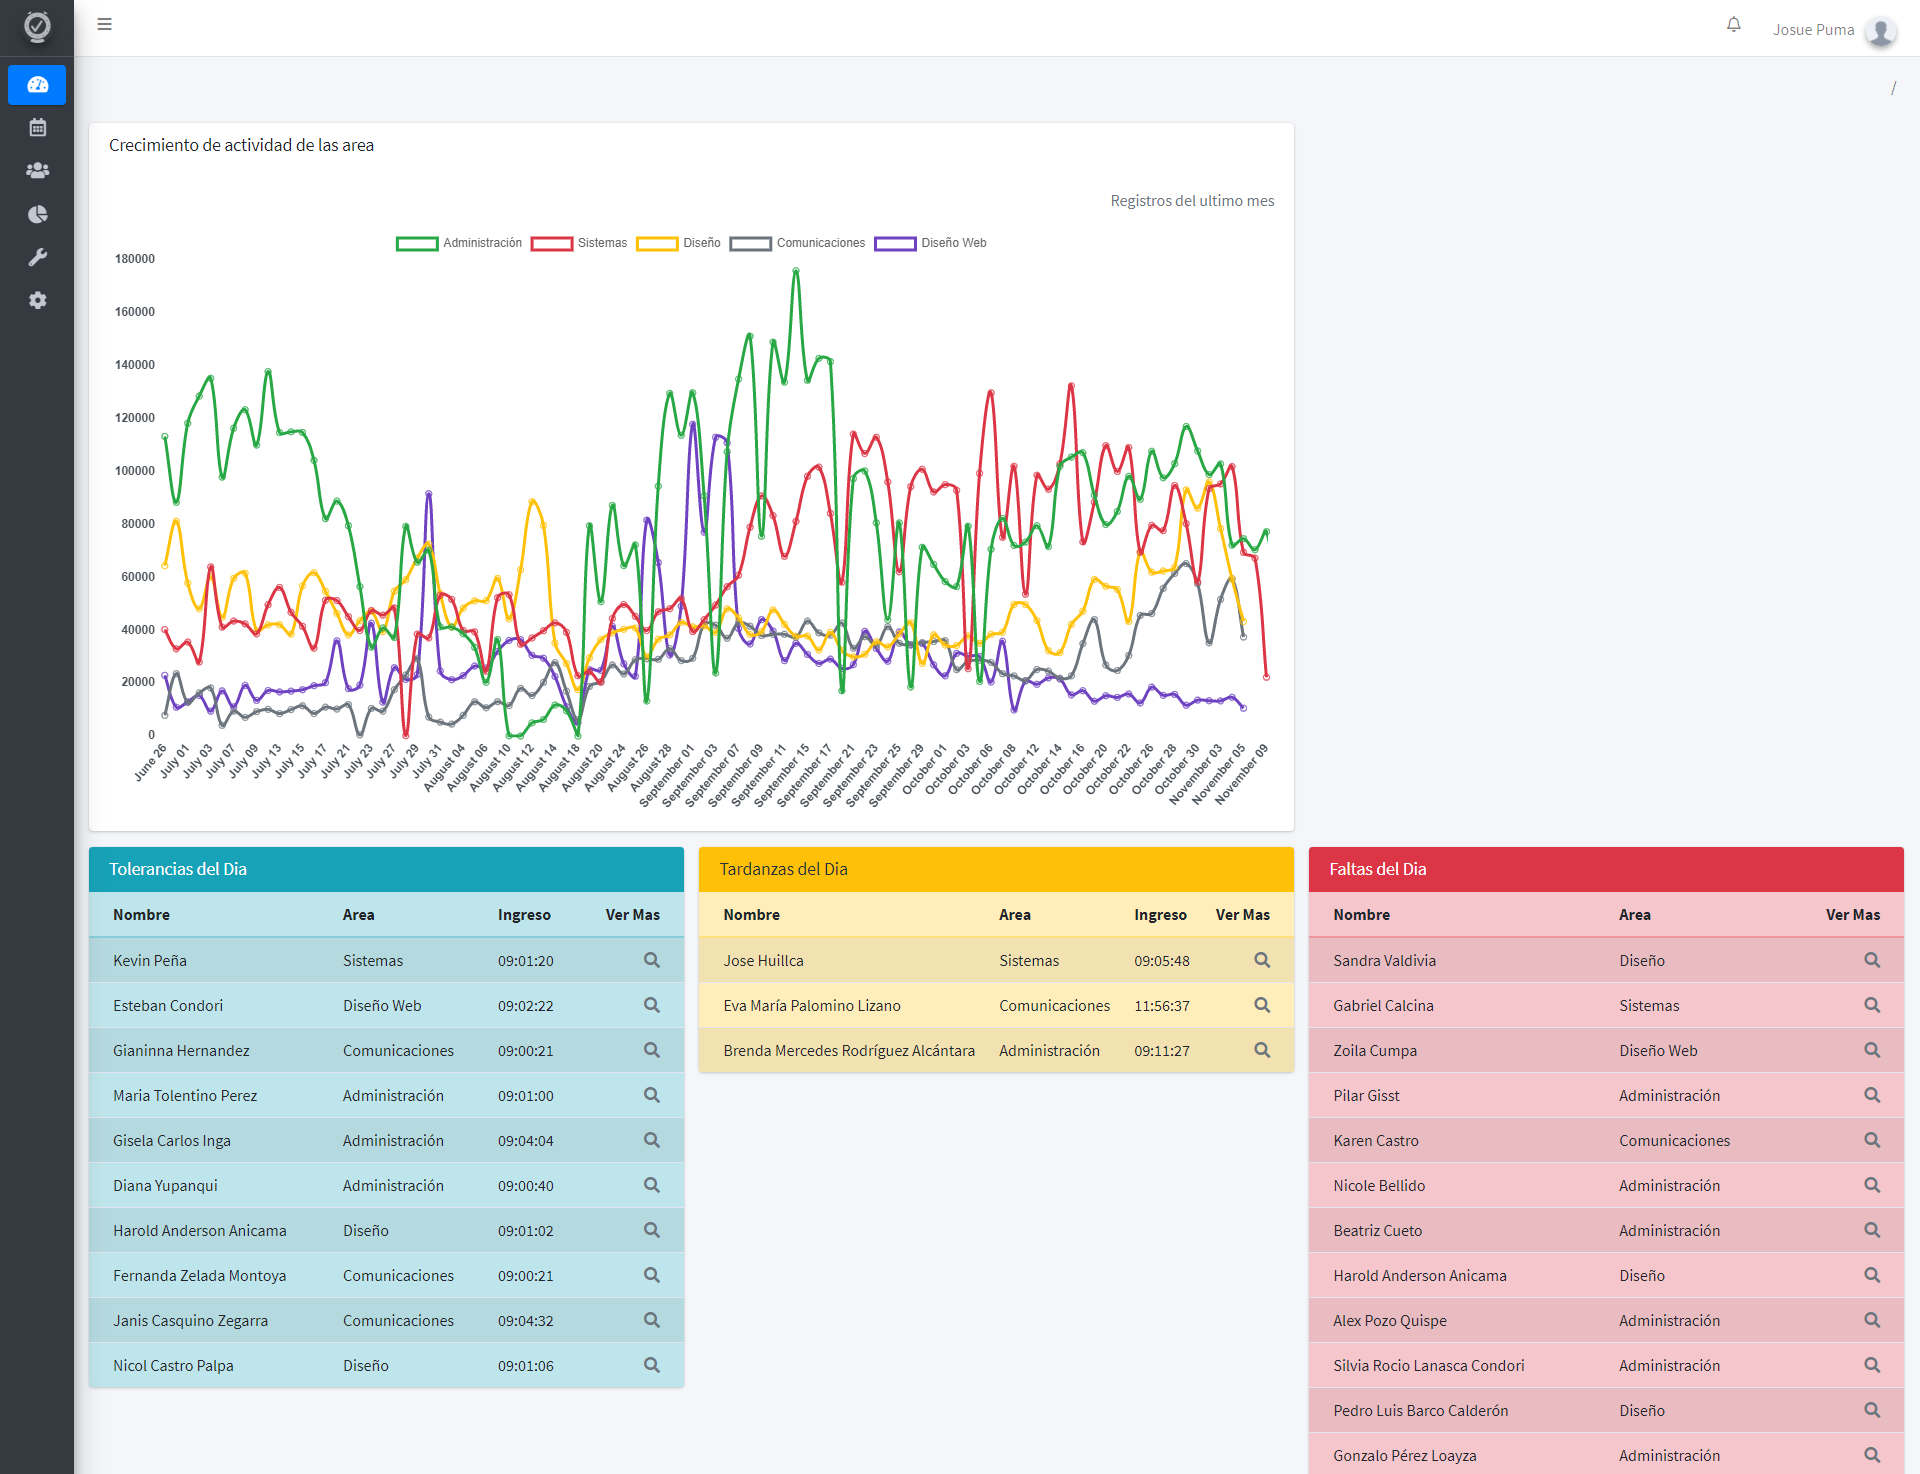This screenshot has width=1920, height=1474.
Task: View details for Zoila Cumpa
Action: (x=1872, y=1050)
